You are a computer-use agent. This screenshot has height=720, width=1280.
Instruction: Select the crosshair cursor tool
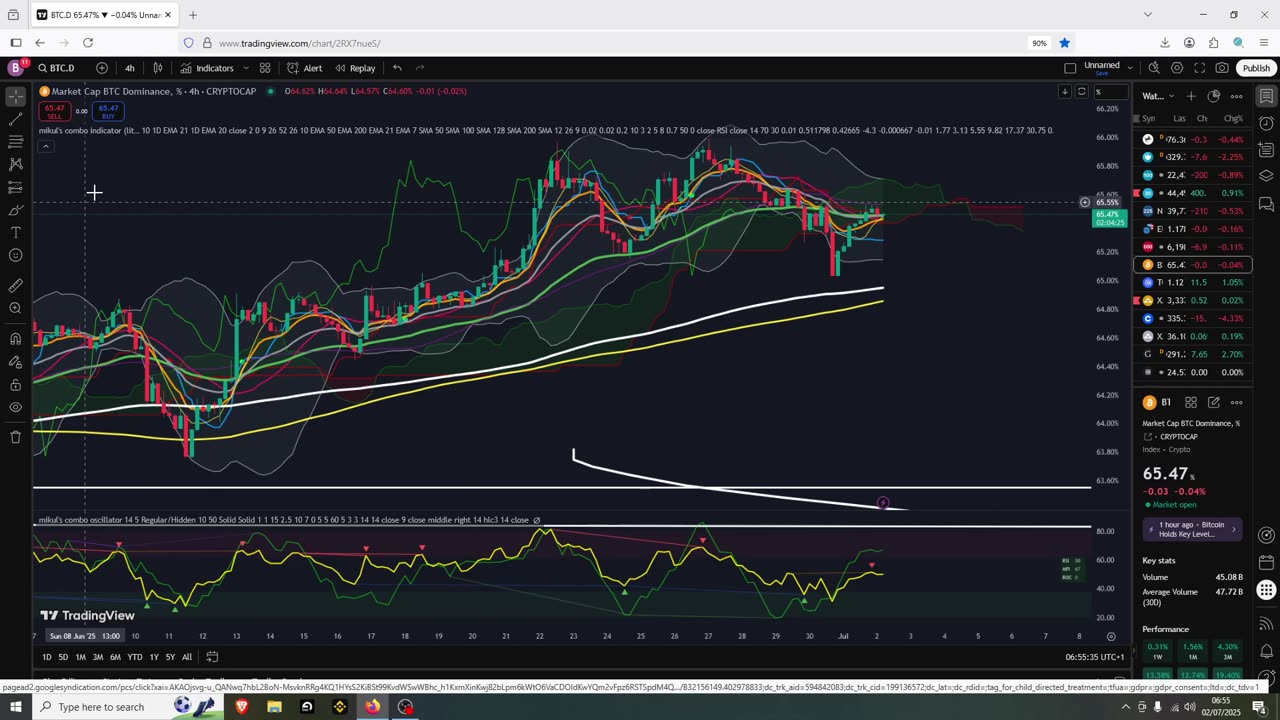click(16, 97)
